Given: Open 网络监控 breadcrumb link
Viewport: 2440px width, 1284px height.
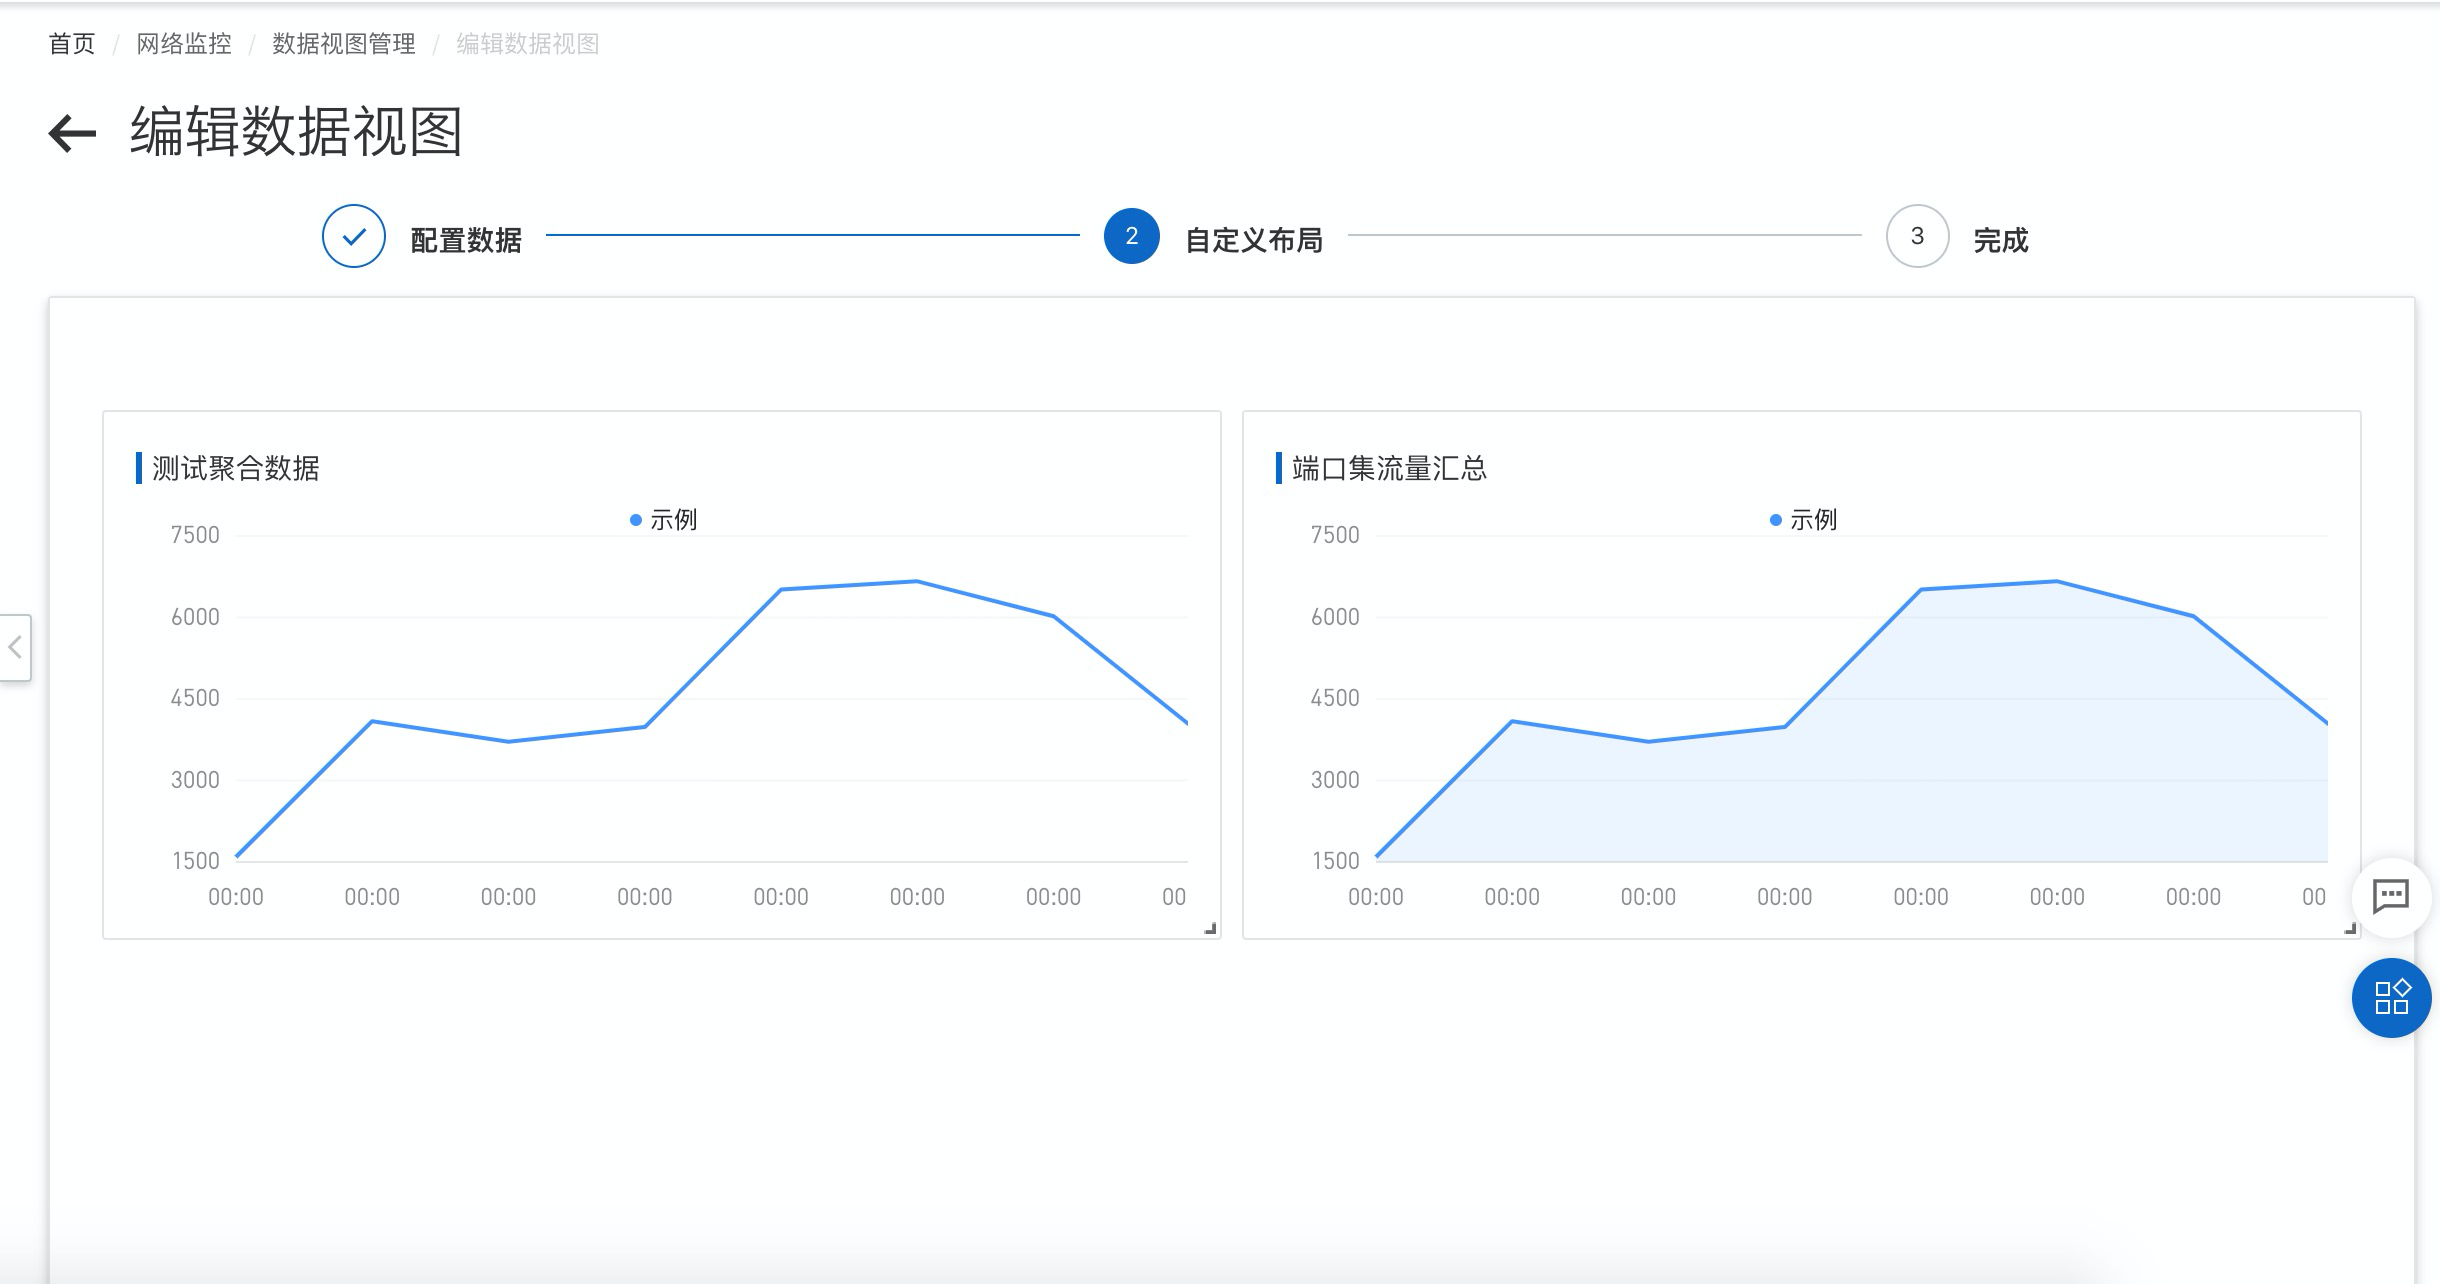Looking at the screenshot, I should [x=184, y=44].
